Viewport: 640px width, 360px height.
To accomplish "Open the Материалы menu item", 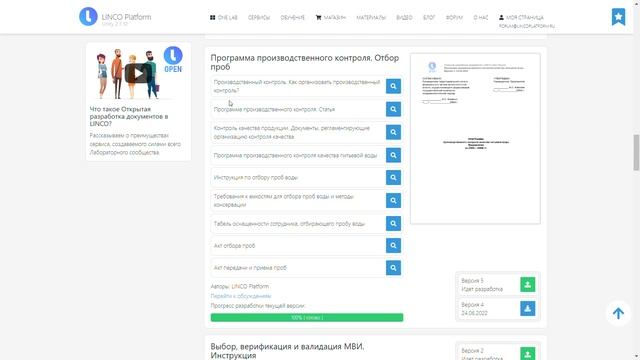I will click(x=371, y=18).
